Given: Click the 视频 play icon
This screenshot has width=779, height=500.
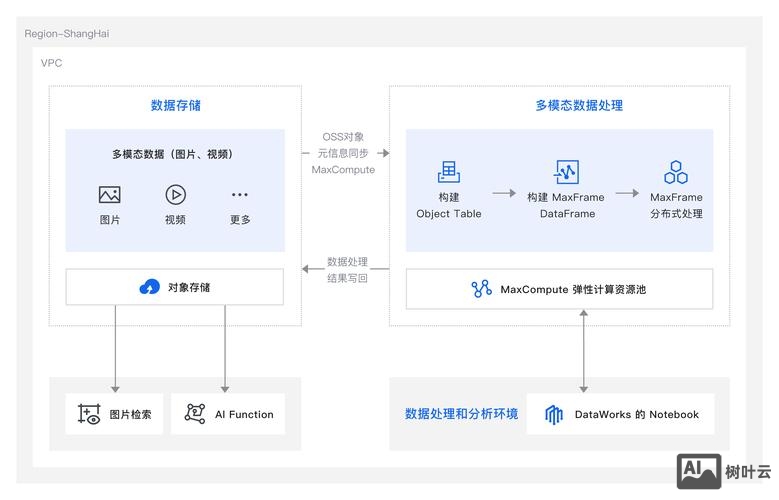Looking at the screenshot, I should (x=175, y=194).
